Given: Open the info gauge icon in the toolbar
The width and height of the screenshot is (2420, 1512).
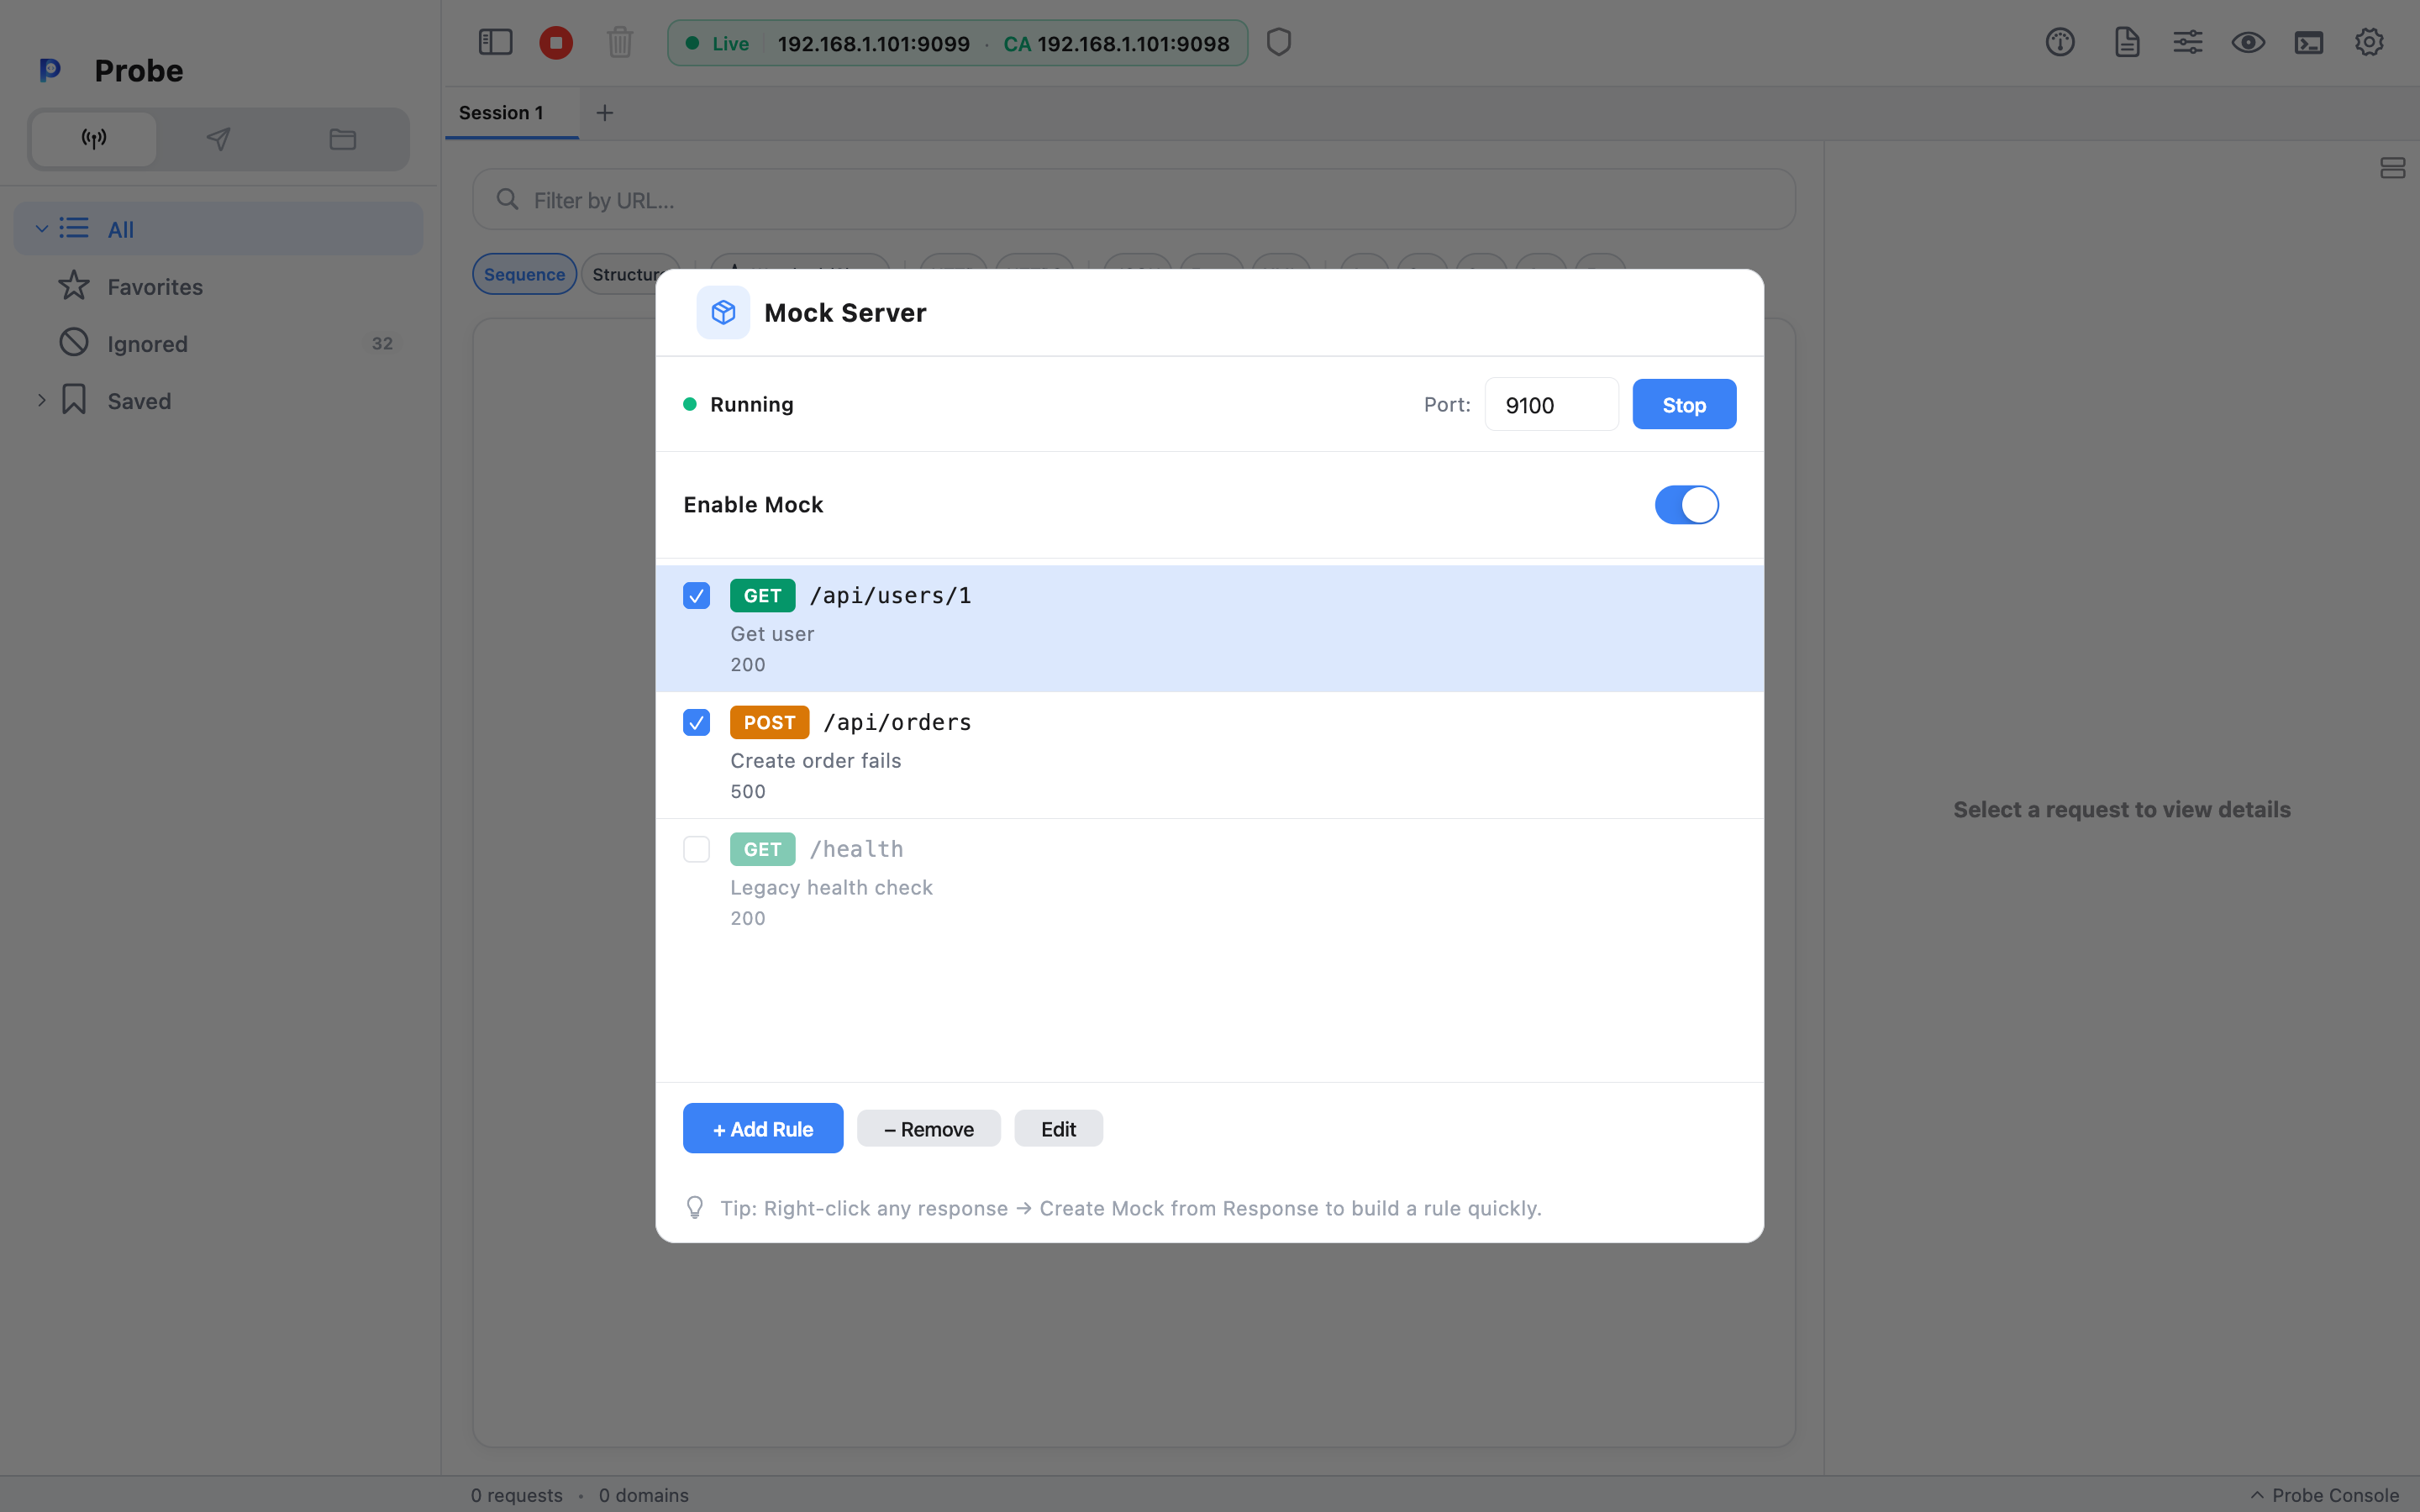Looking at the screenshot, I should 2060,42.
